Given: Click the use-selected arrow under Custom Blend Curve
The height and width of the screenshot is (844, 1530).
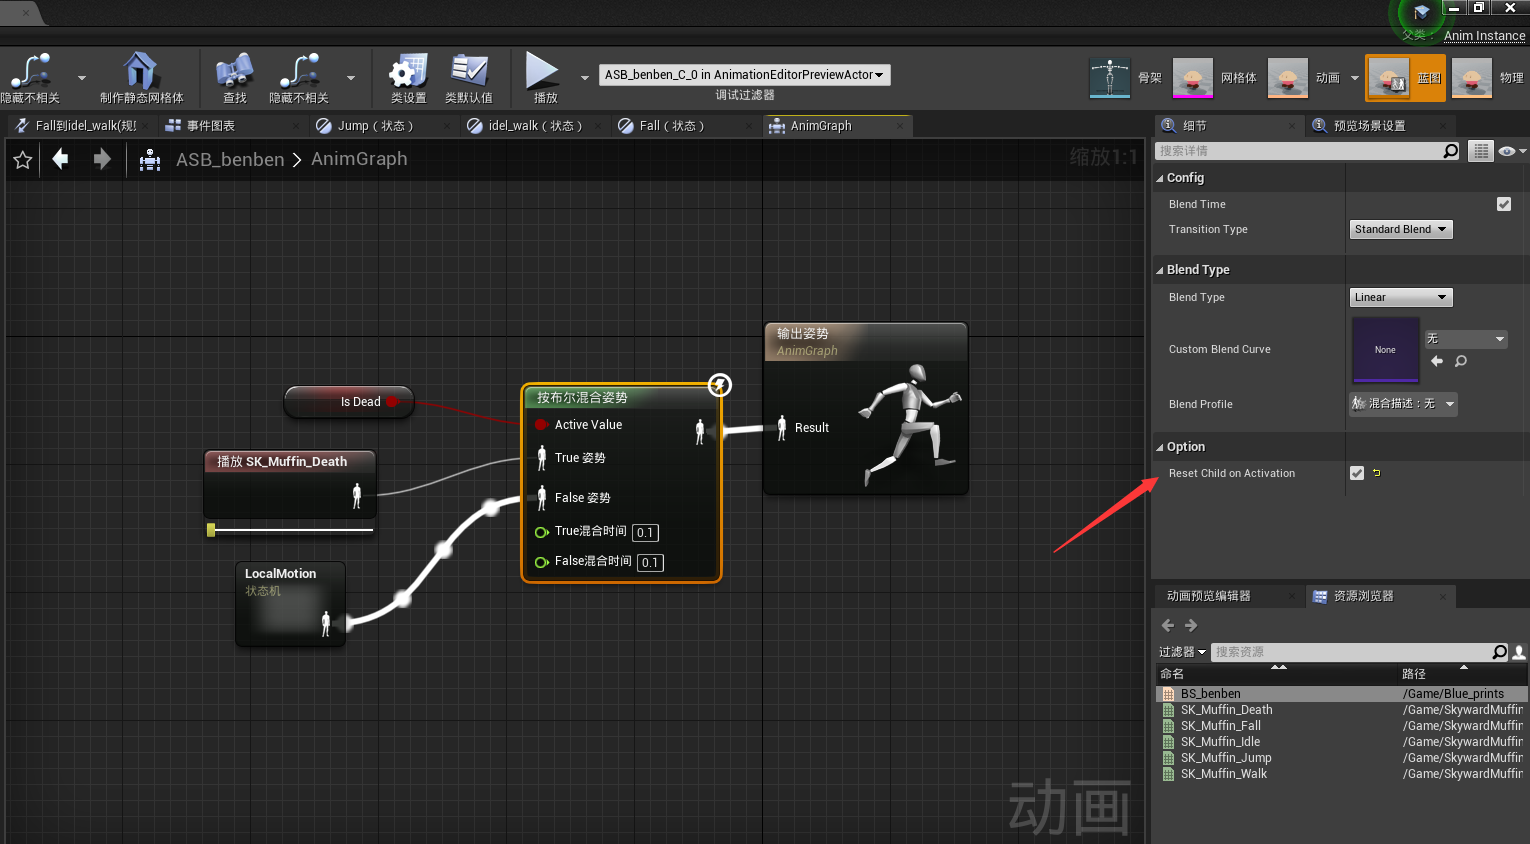Looking at the screenshot, I should coord(1437,361).
